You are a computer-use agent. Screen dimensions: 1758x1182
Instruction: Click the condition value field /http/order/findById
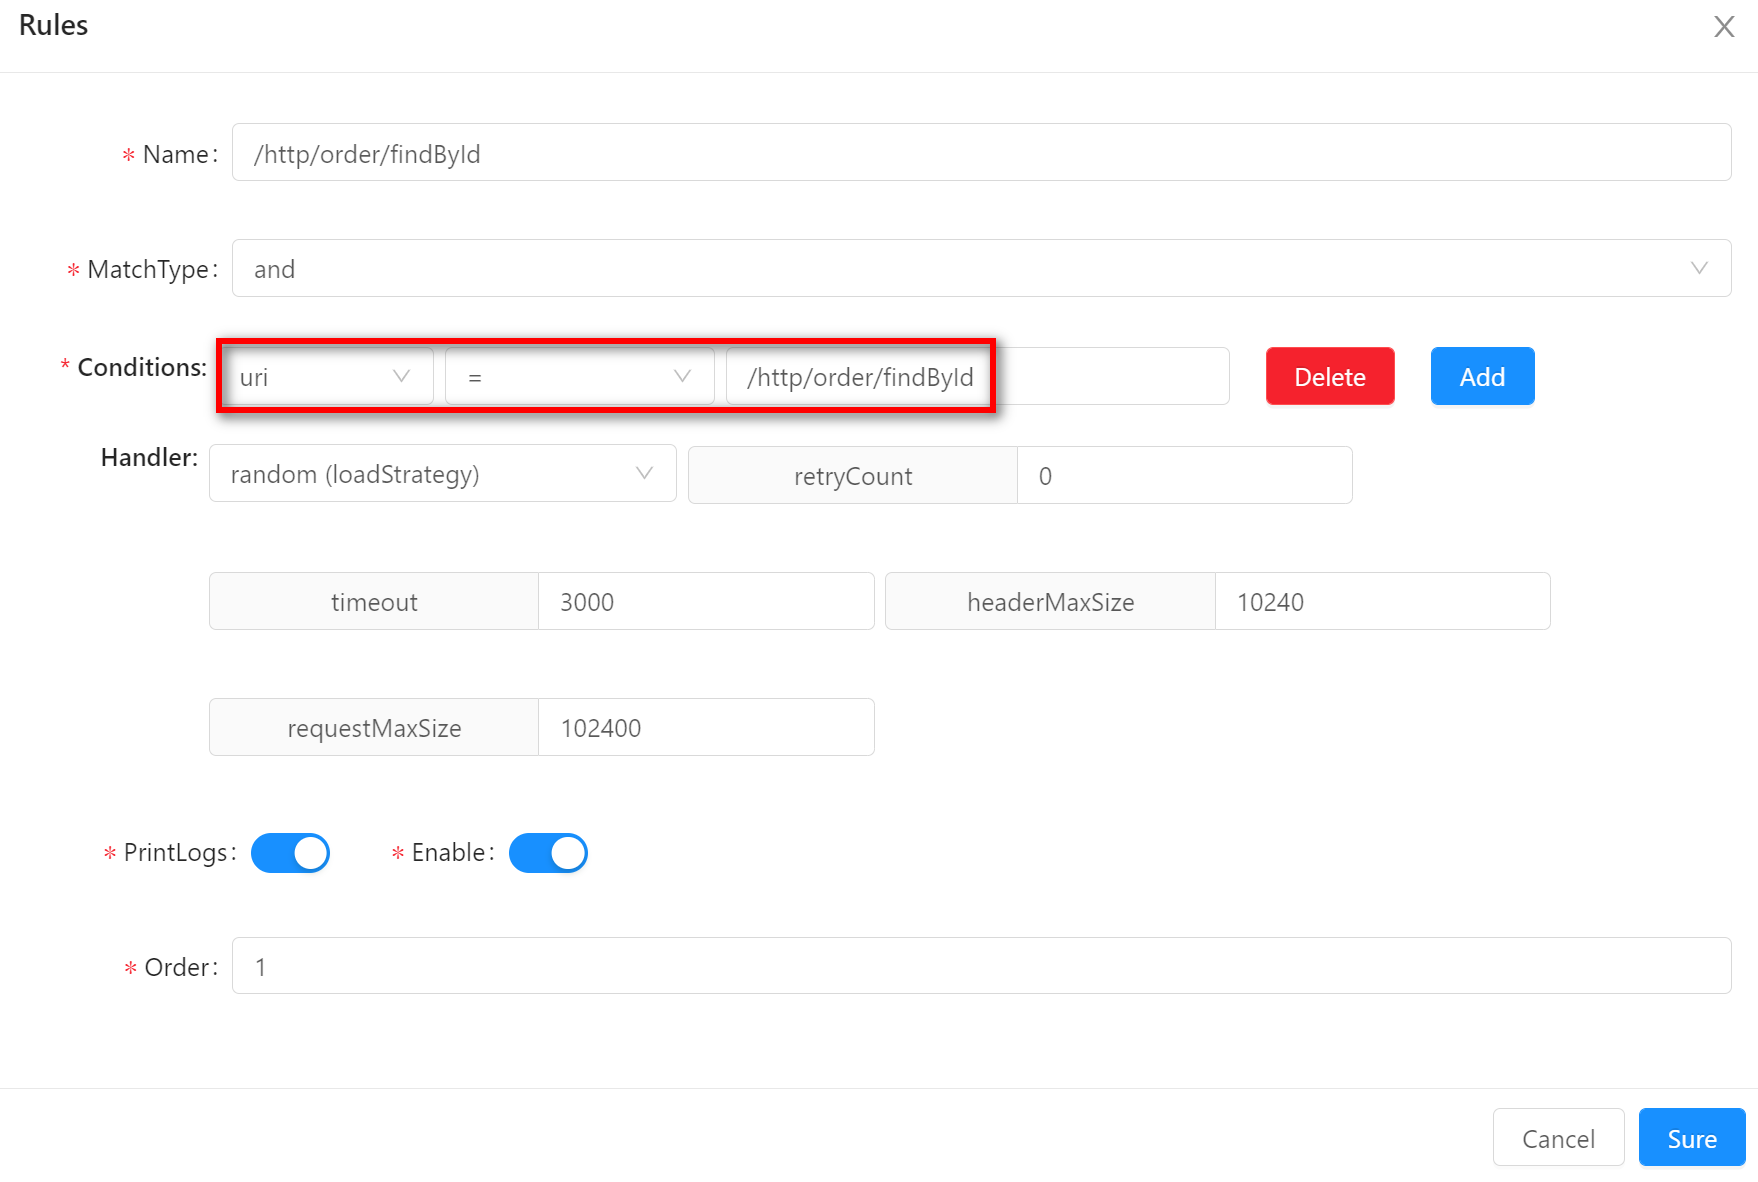[976, 377]
